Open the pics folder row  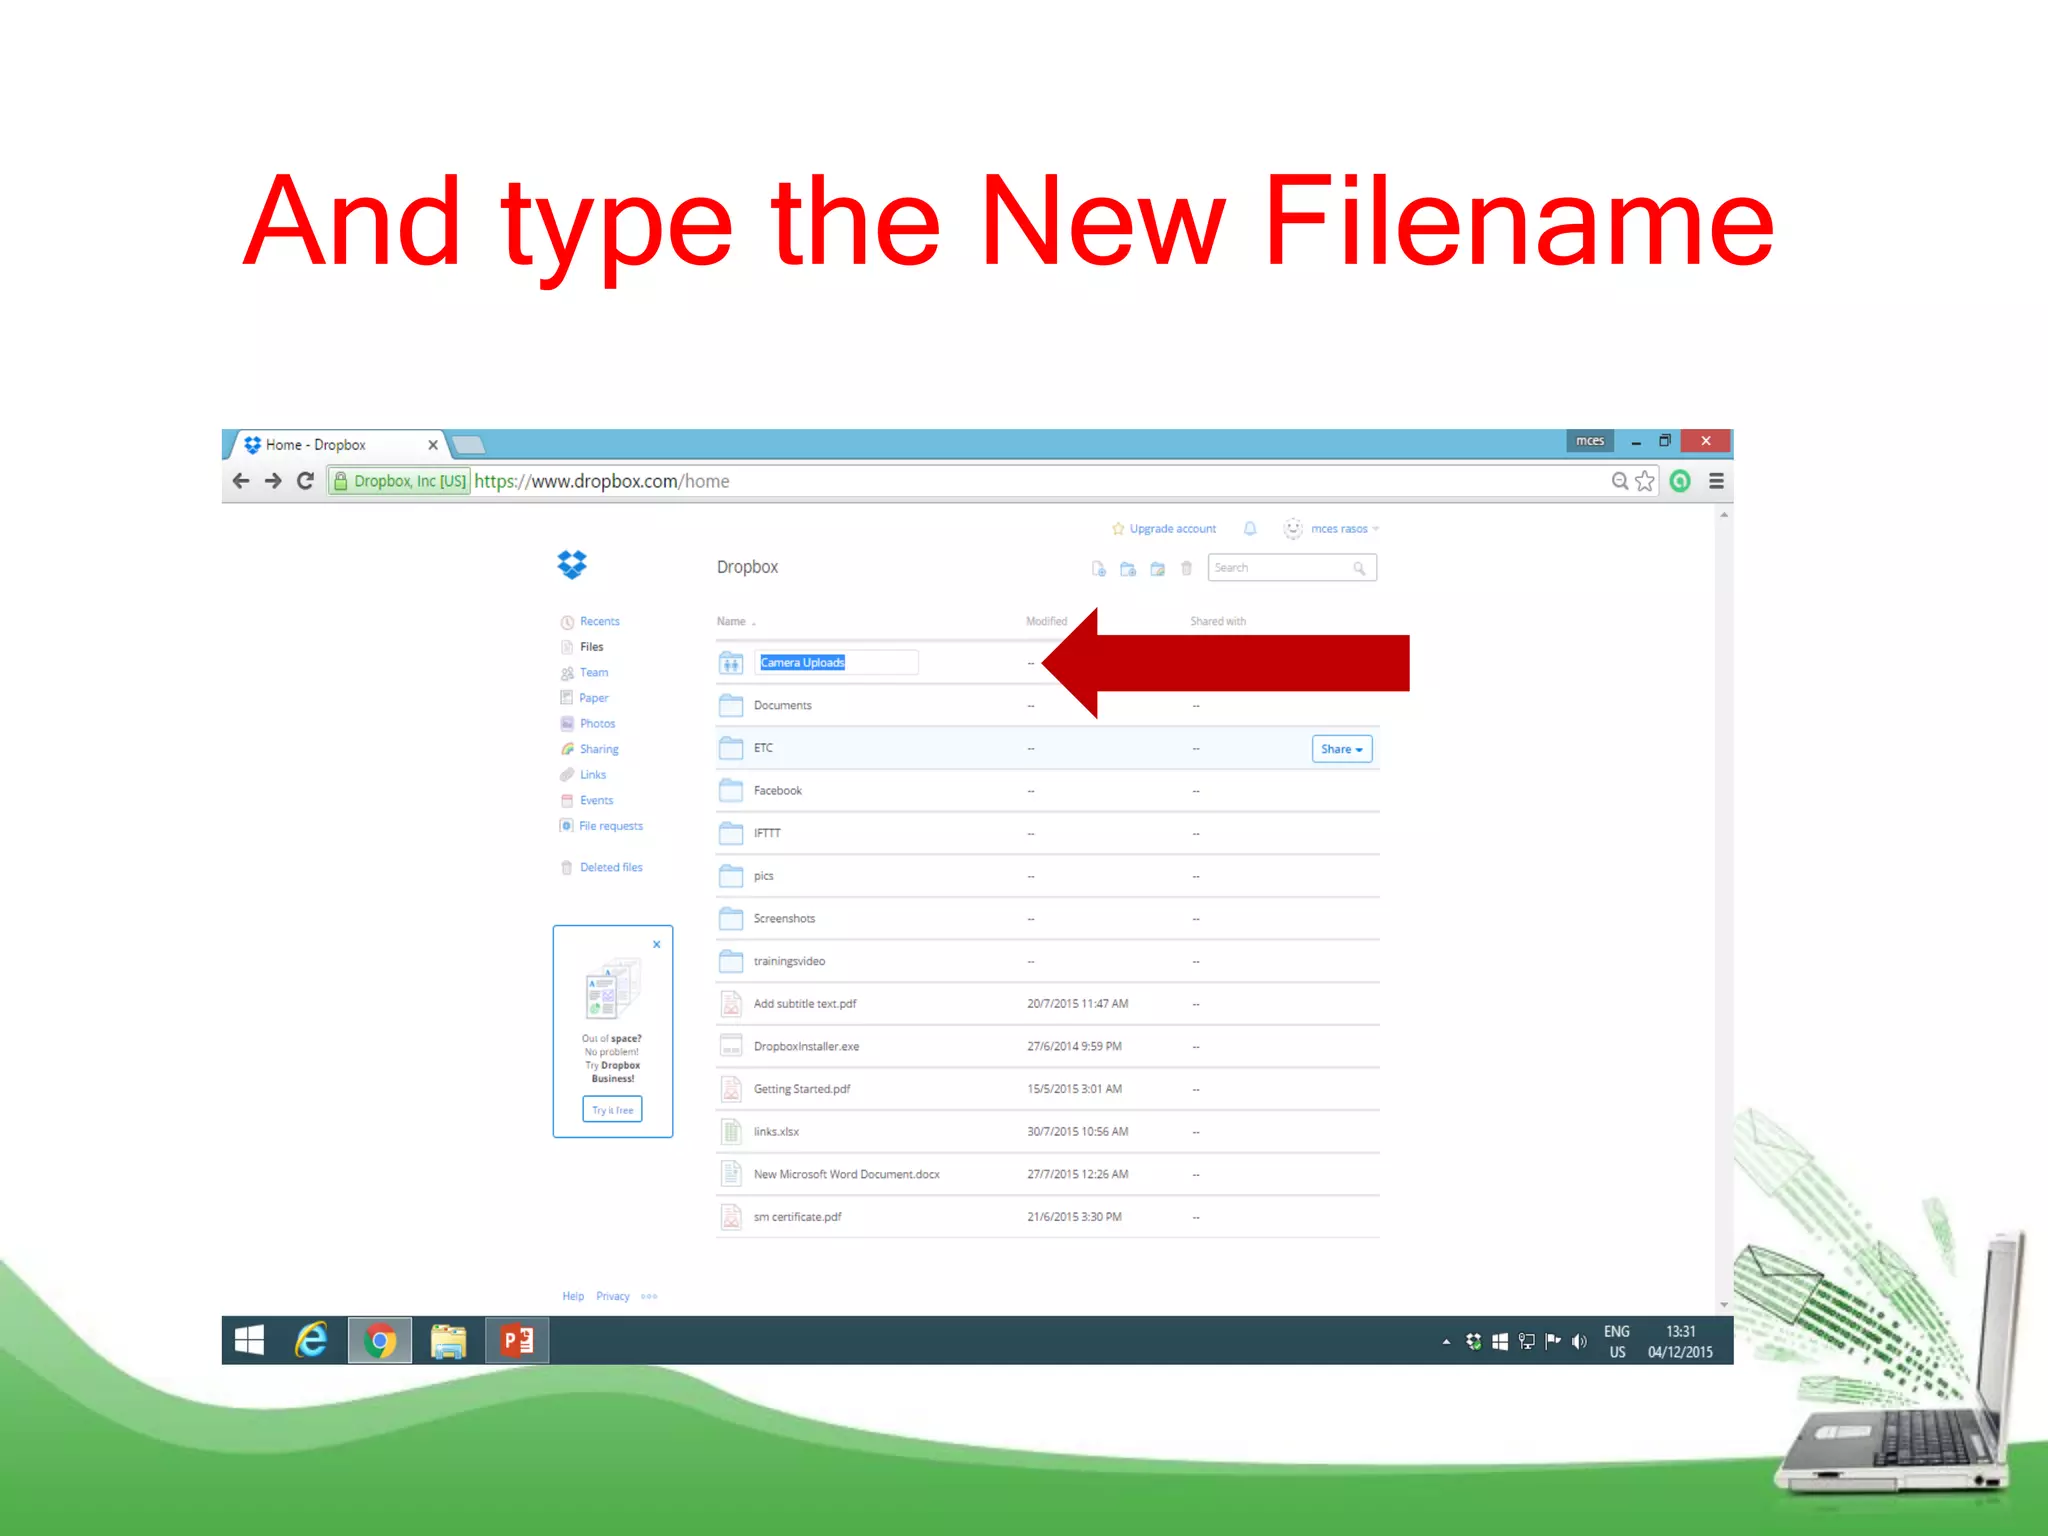click(x=1047, y=876)
